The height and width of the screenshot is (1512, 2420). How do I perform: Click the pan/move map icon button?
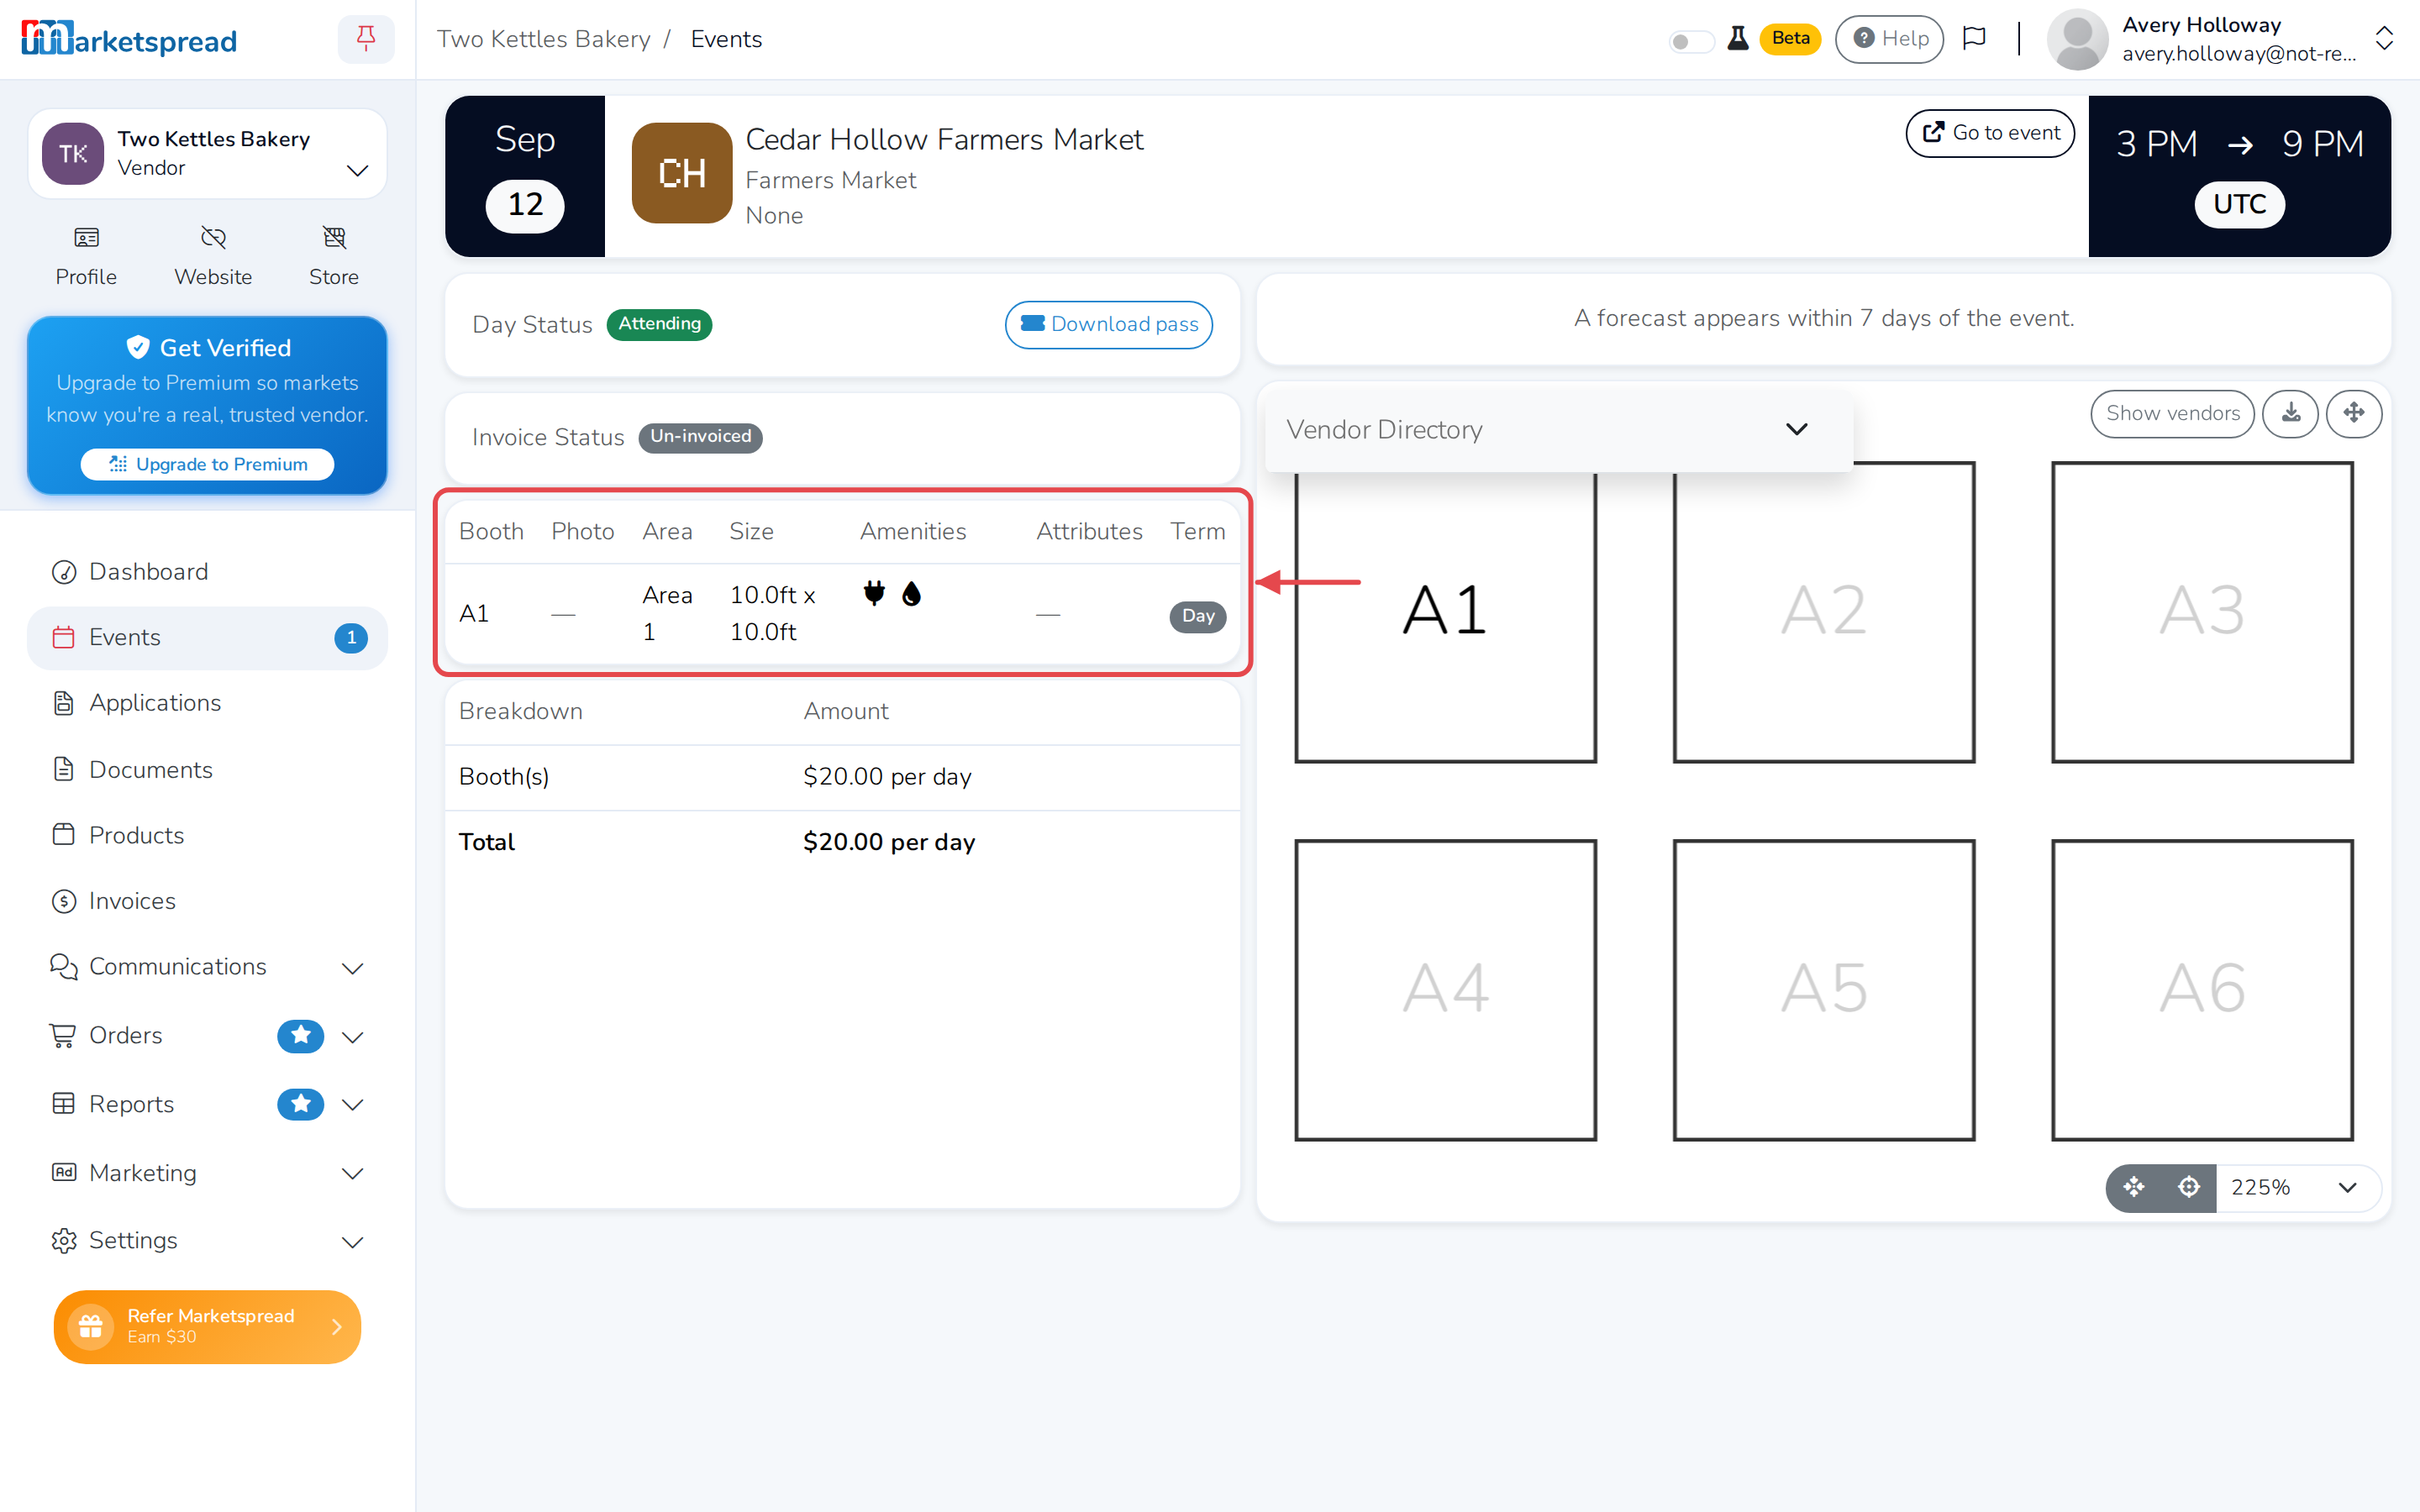tap(2354, 413)
